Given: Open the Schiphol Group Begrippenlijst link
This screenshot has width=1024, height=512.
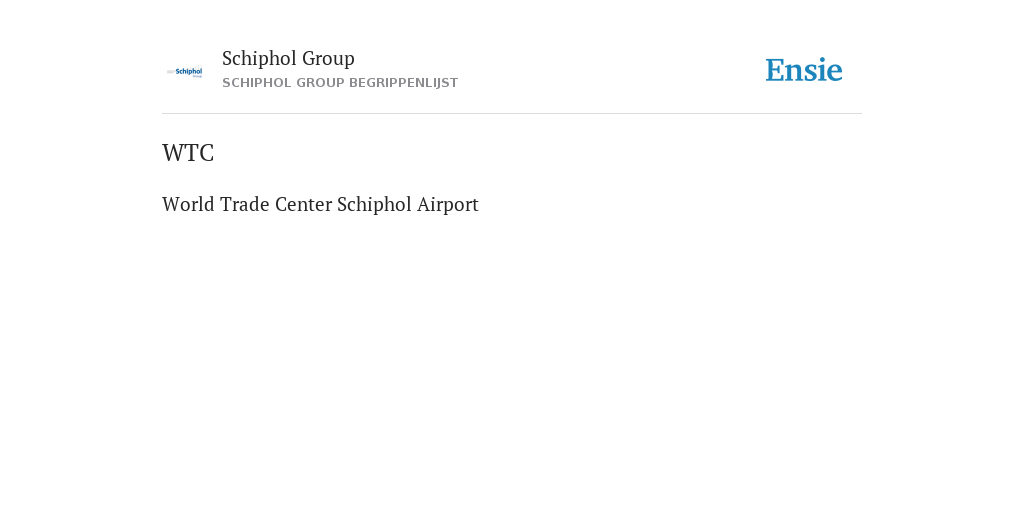Looking at the screenshot, I should [340, 83].
